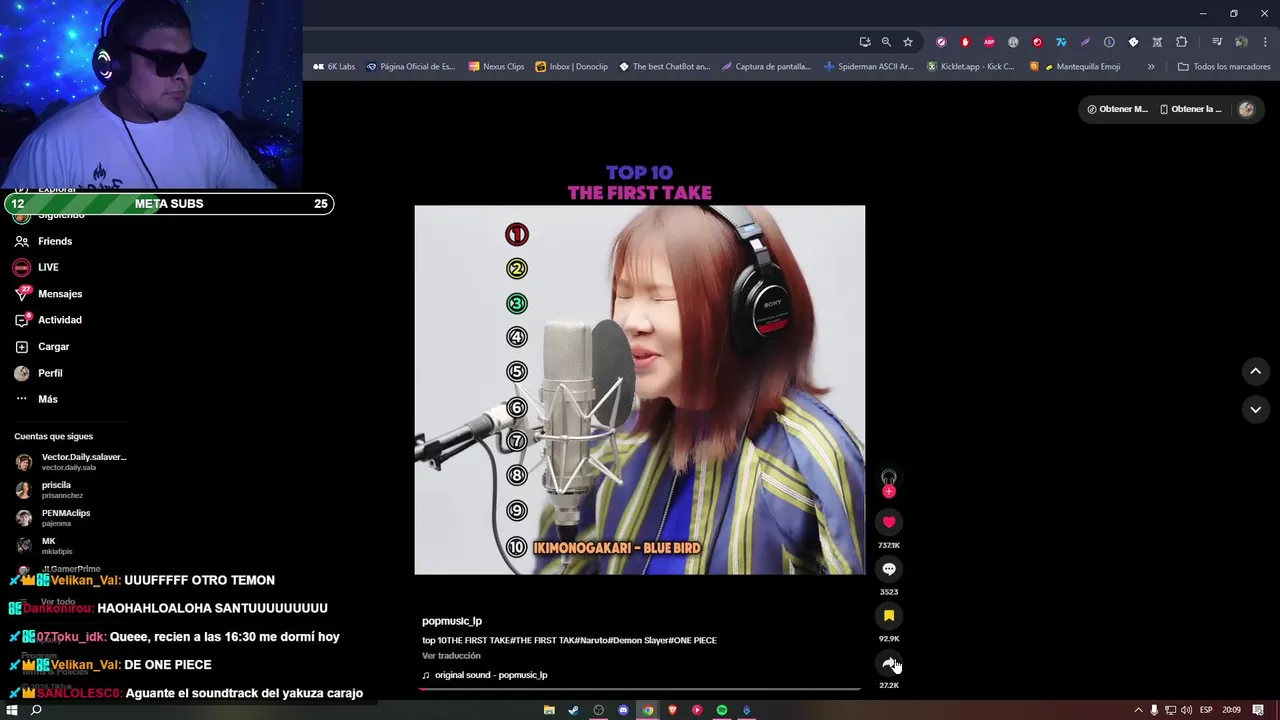Click the video player to pause
The image size is (1280, 720).
tap(640, 390)
